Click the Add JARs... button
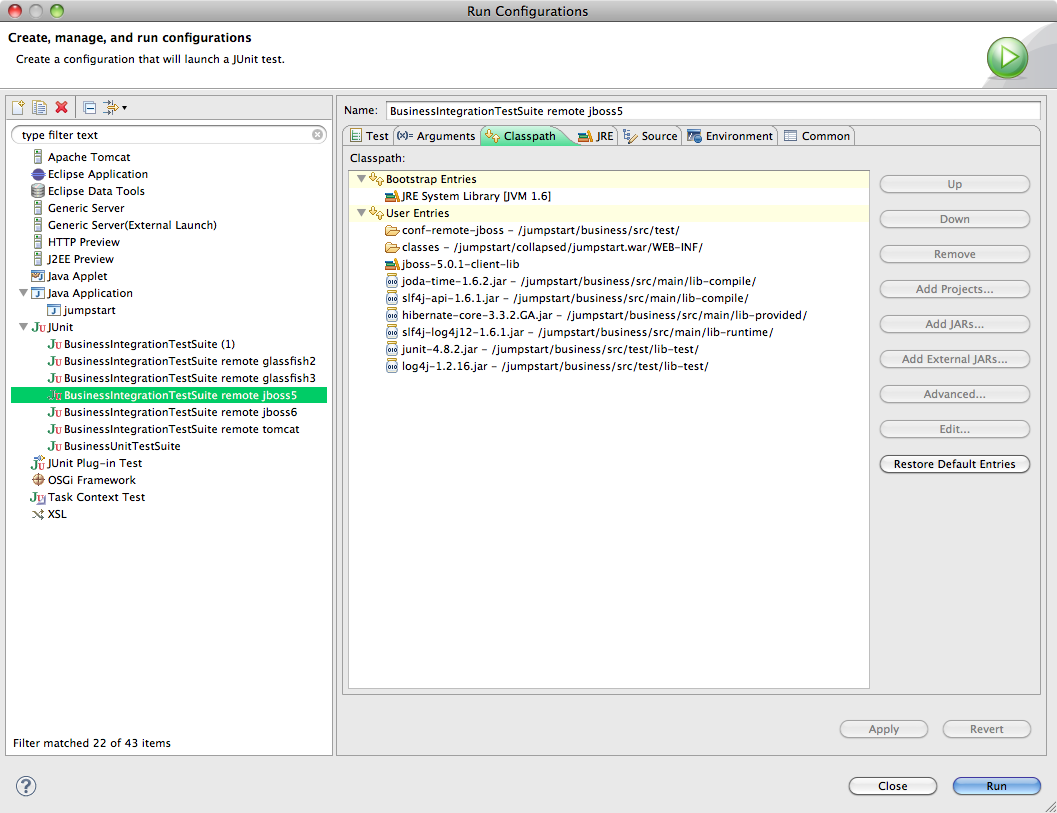The width and height of the screenshot is (1057, 813). coord(955,324)
